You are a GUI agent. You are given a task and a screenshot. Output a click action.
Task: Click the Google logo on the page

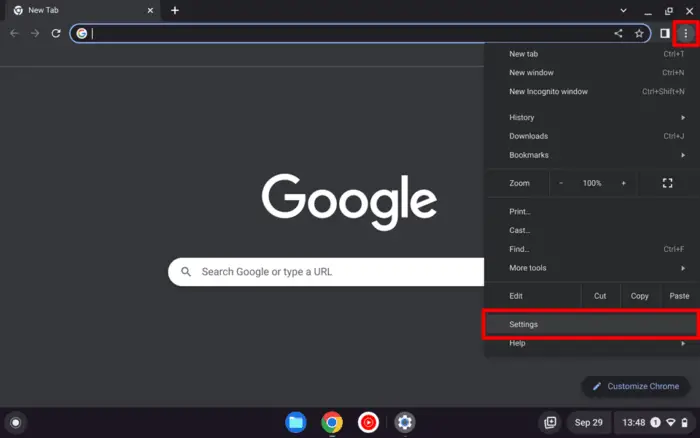[x=350, y=201]
